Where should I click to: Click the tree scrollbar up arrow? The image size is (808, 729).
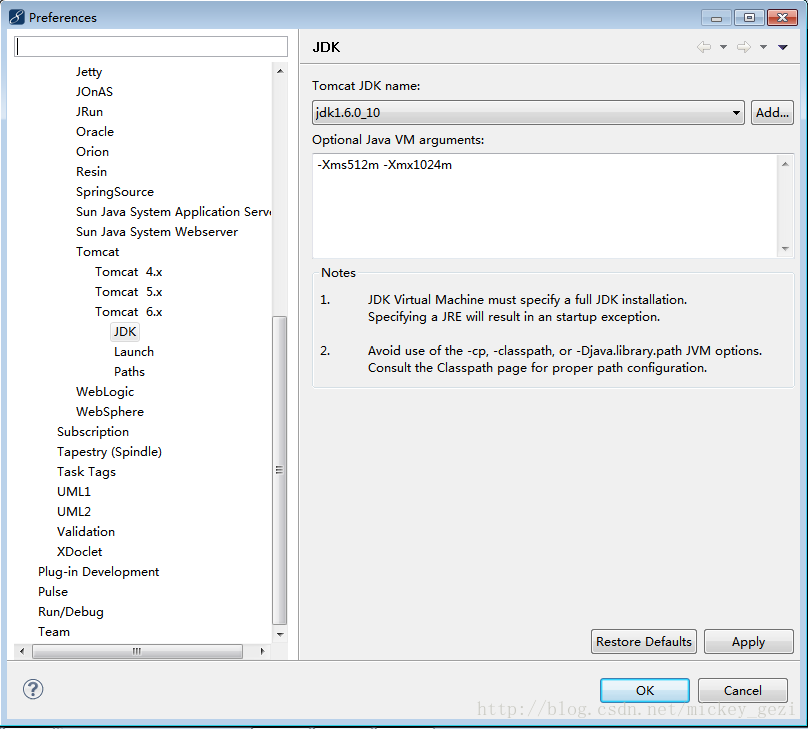[x=280, y=71]
